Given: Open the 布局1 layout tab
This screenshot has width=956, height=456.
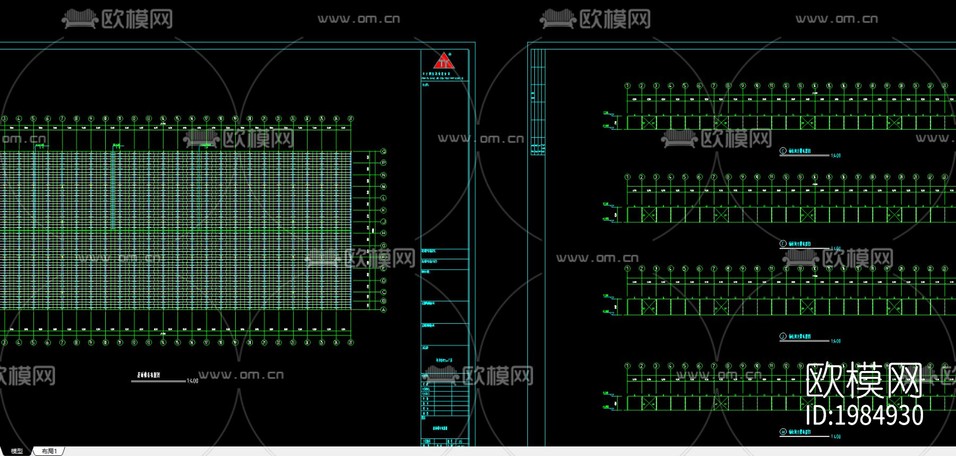Looking at the screenshot, I should tap(48, 451).
